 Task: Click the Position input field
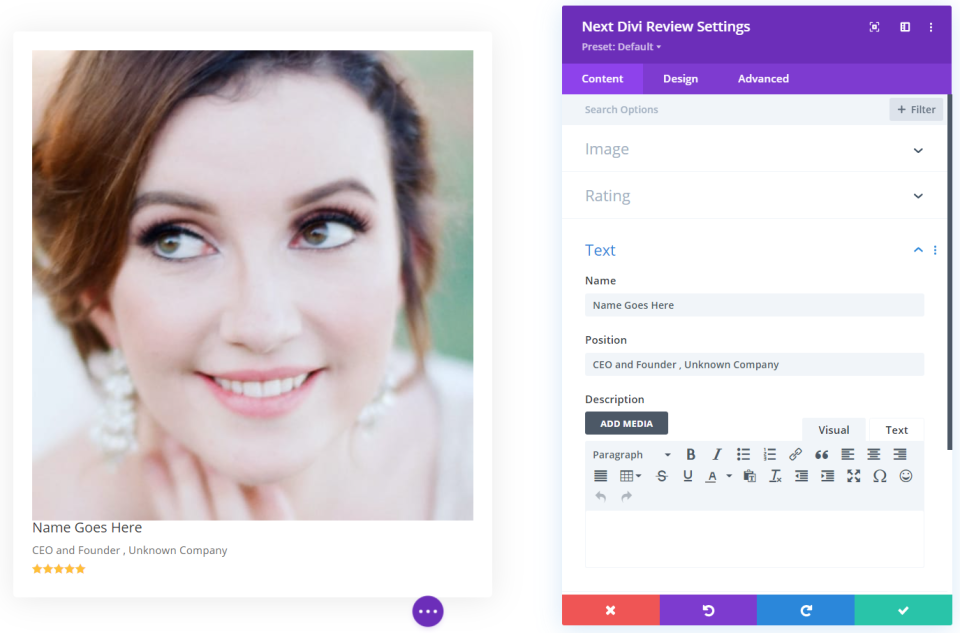(754, 364)
